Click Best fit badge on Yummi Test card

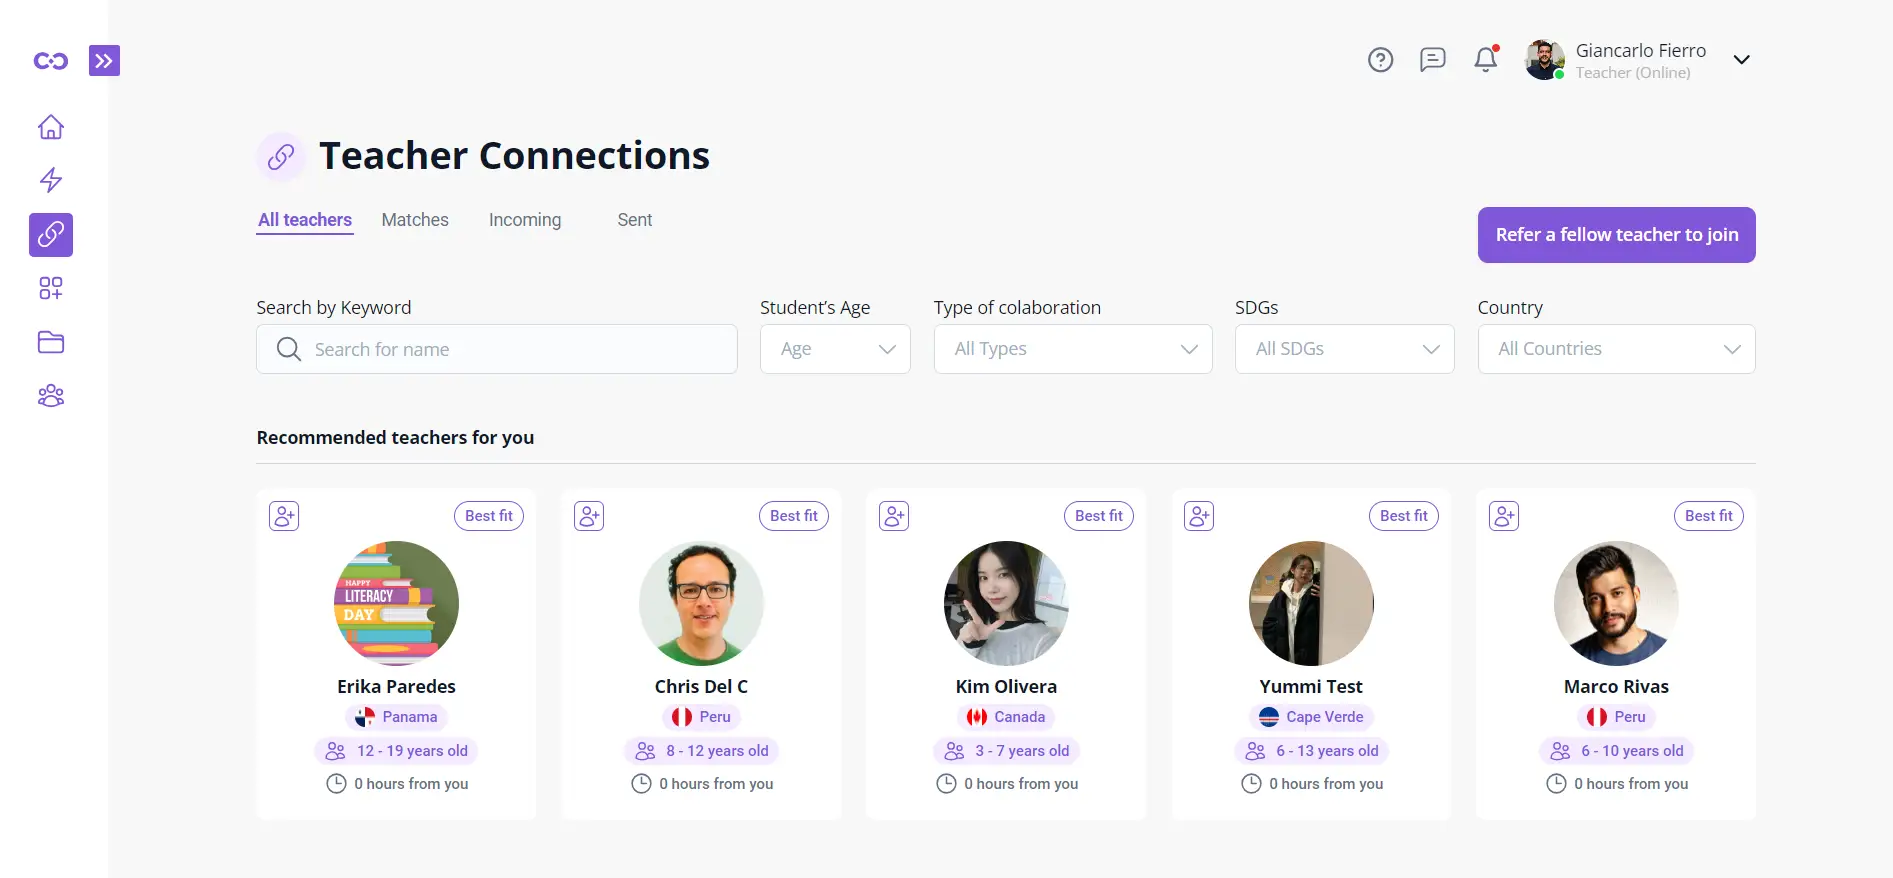[1404, 516]
